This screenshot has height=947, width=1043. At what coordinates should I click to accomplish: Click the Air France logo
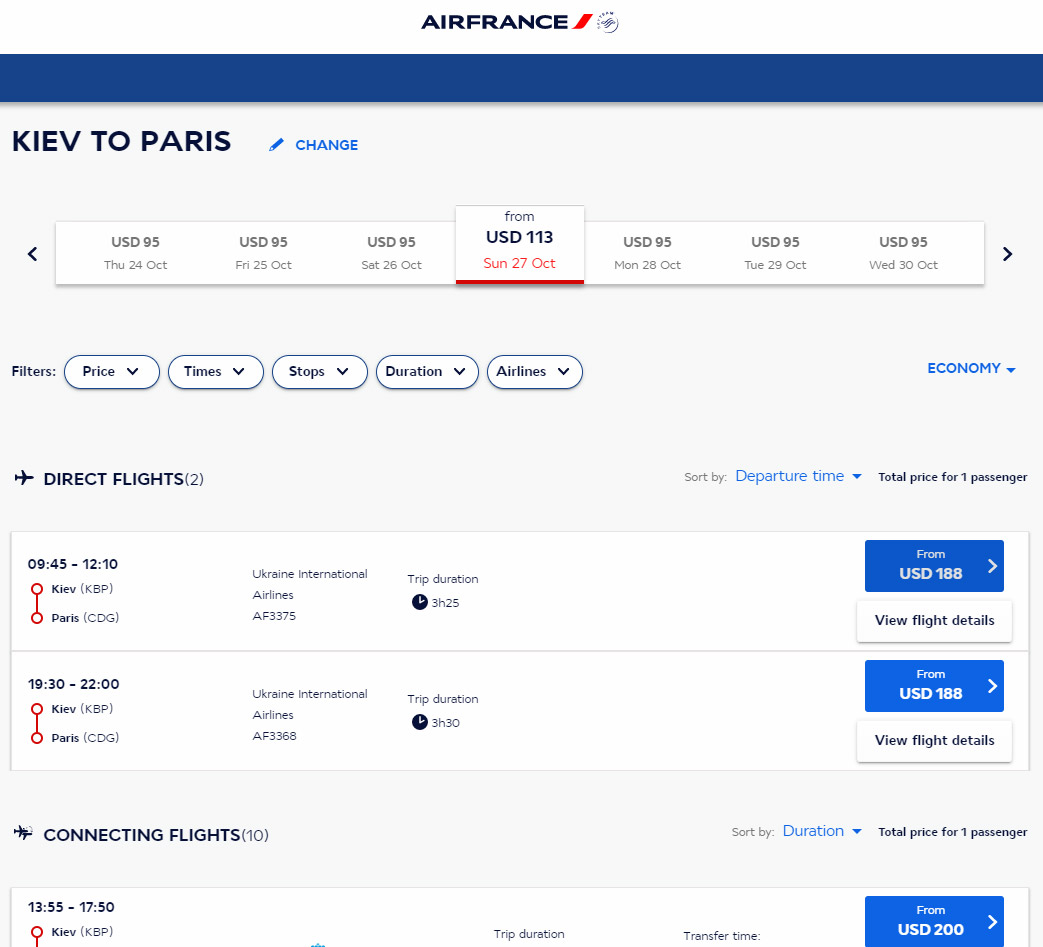click(507, 22)
